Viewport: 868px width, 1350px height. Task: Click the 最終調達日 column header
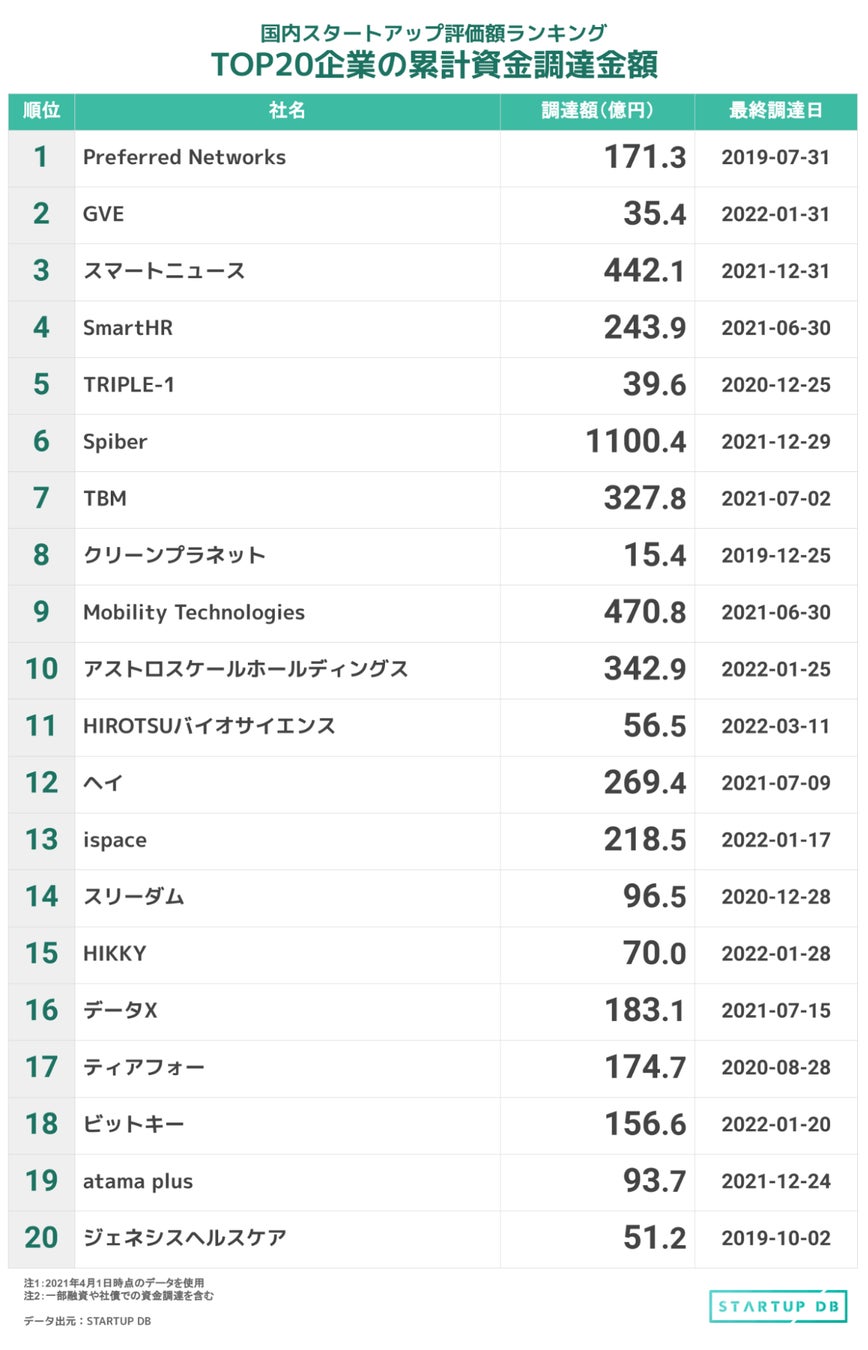pos(776,111)
